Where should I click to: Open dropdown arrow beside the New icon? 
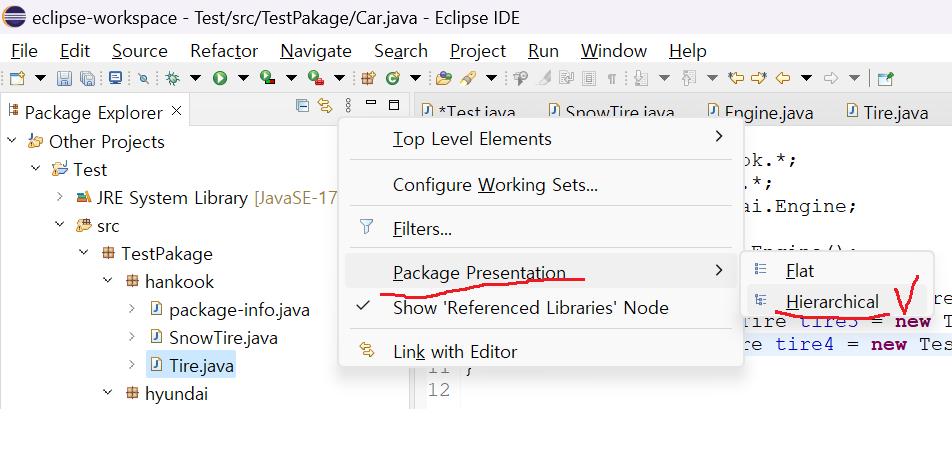(41, 78)
